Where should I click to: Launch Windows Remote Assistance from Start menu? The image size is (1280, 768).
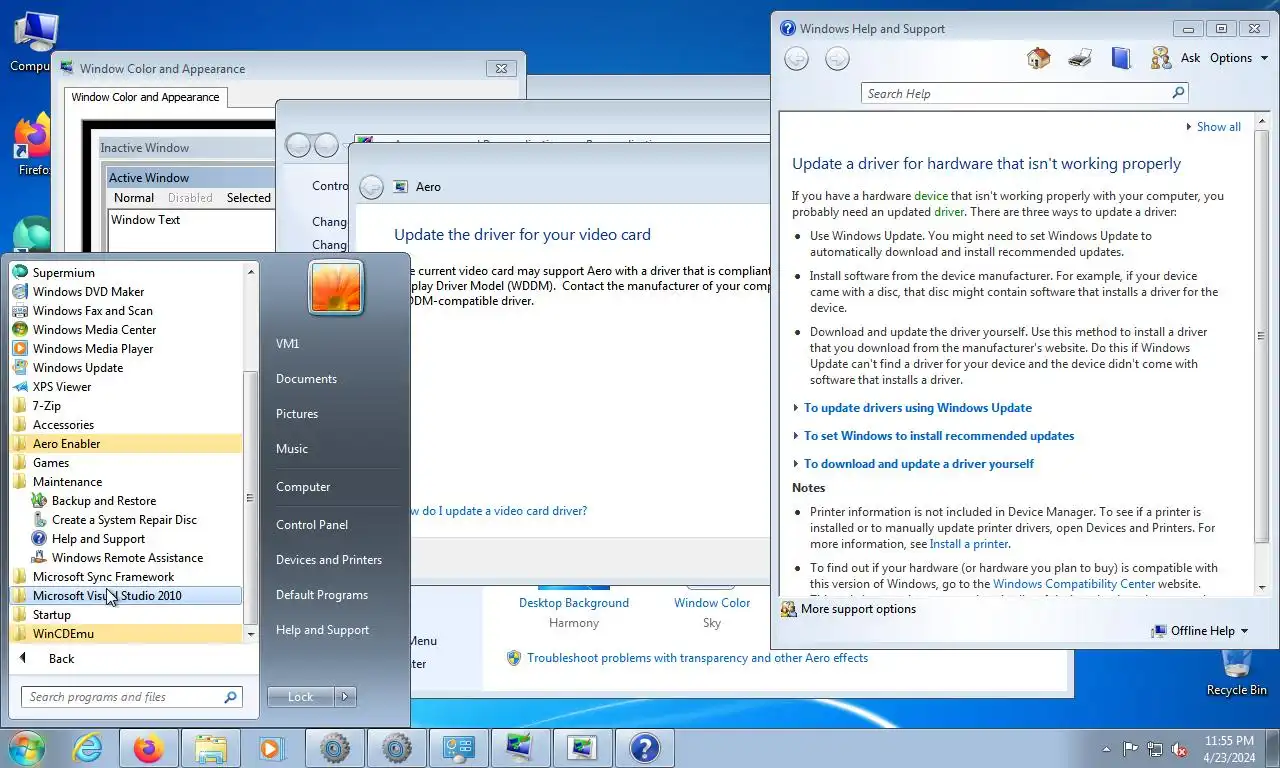[127, 557]
